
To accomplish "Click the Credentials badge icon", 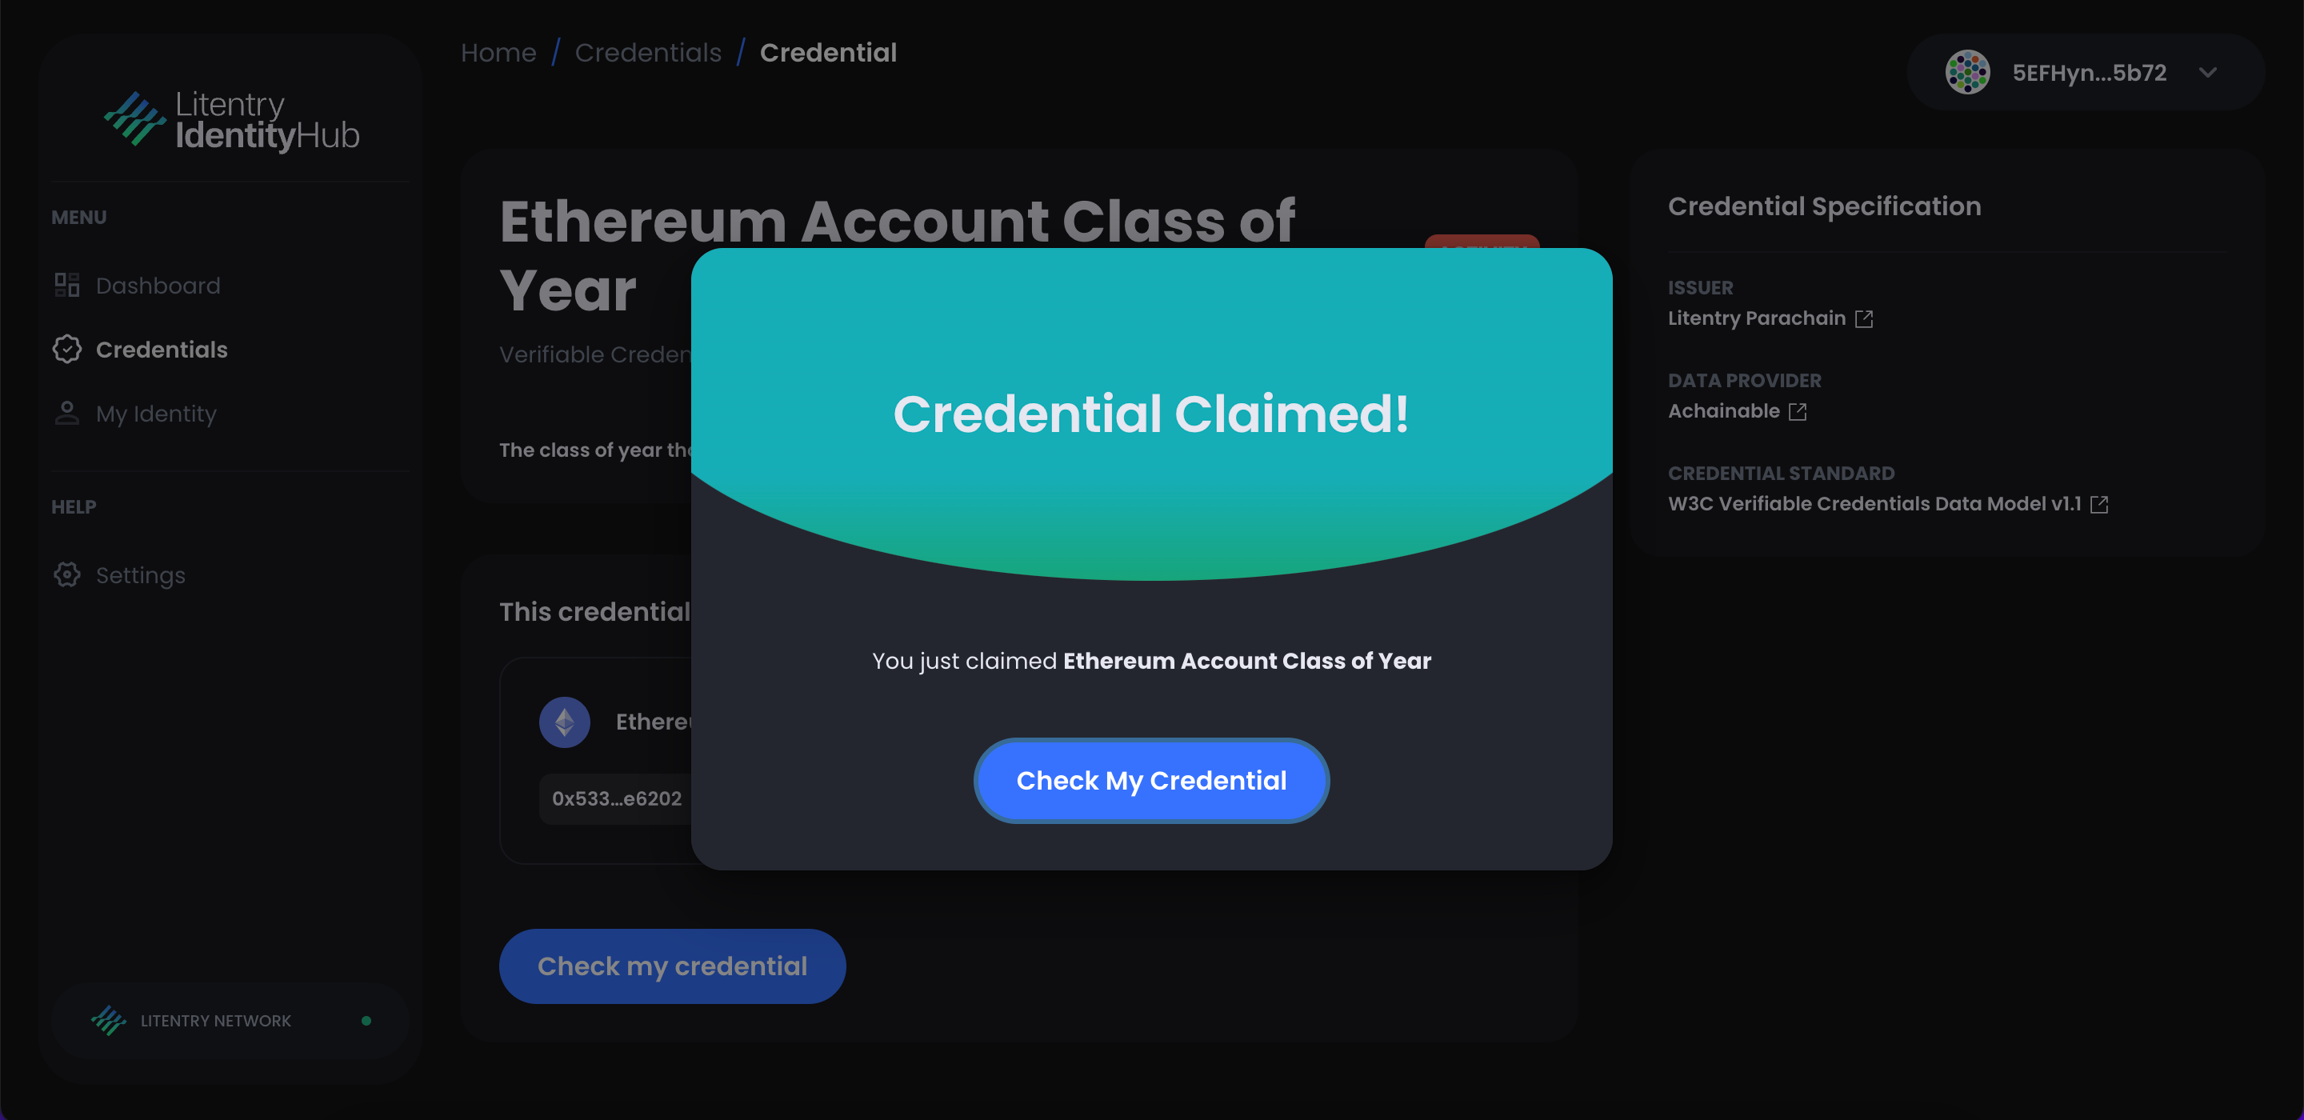I will [67, 349].
